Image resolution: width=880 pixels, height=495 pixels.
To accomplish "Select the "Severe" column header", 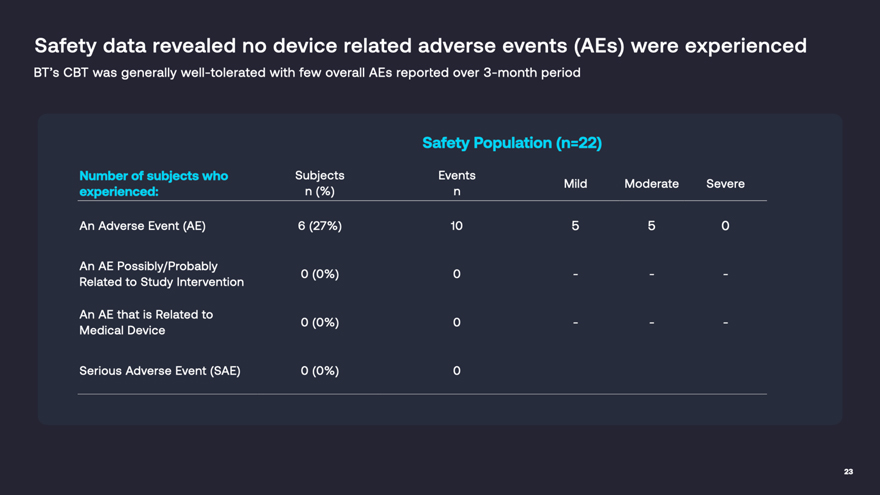I will pyautogui.click(x=725, y=184).
